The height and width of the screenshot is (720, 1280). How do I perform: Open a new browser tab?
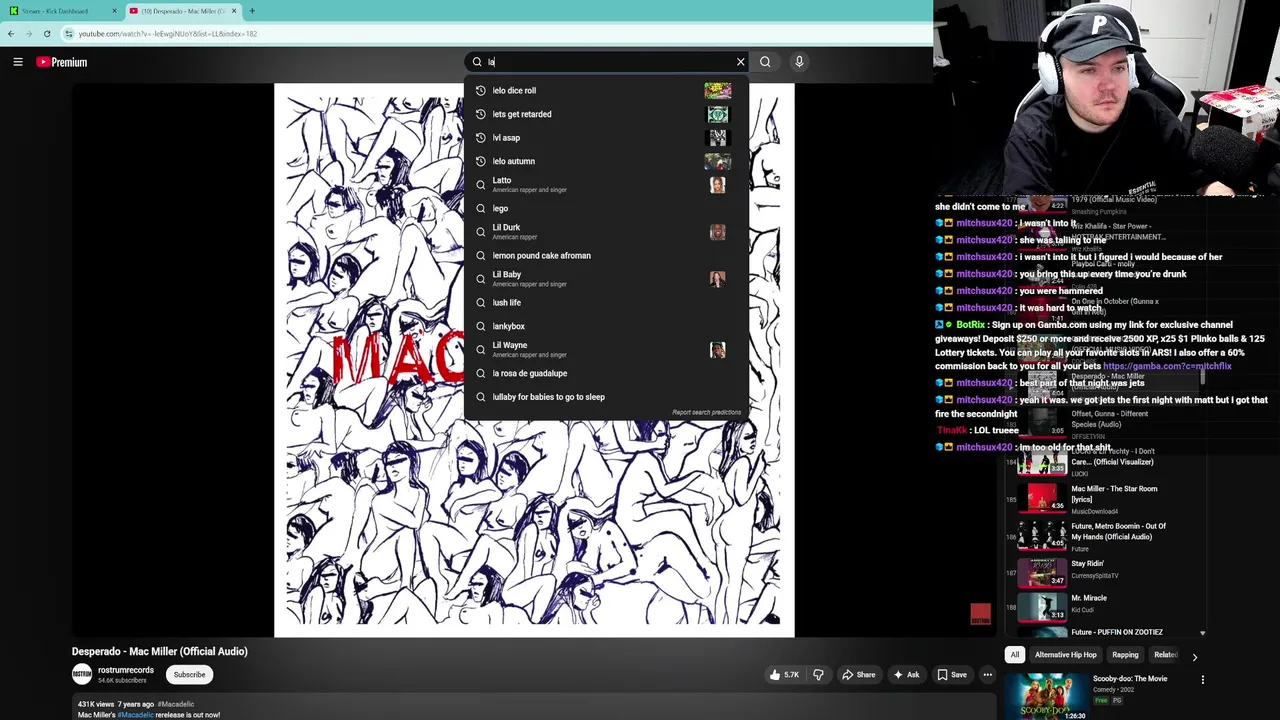click(x=252, y=11)
